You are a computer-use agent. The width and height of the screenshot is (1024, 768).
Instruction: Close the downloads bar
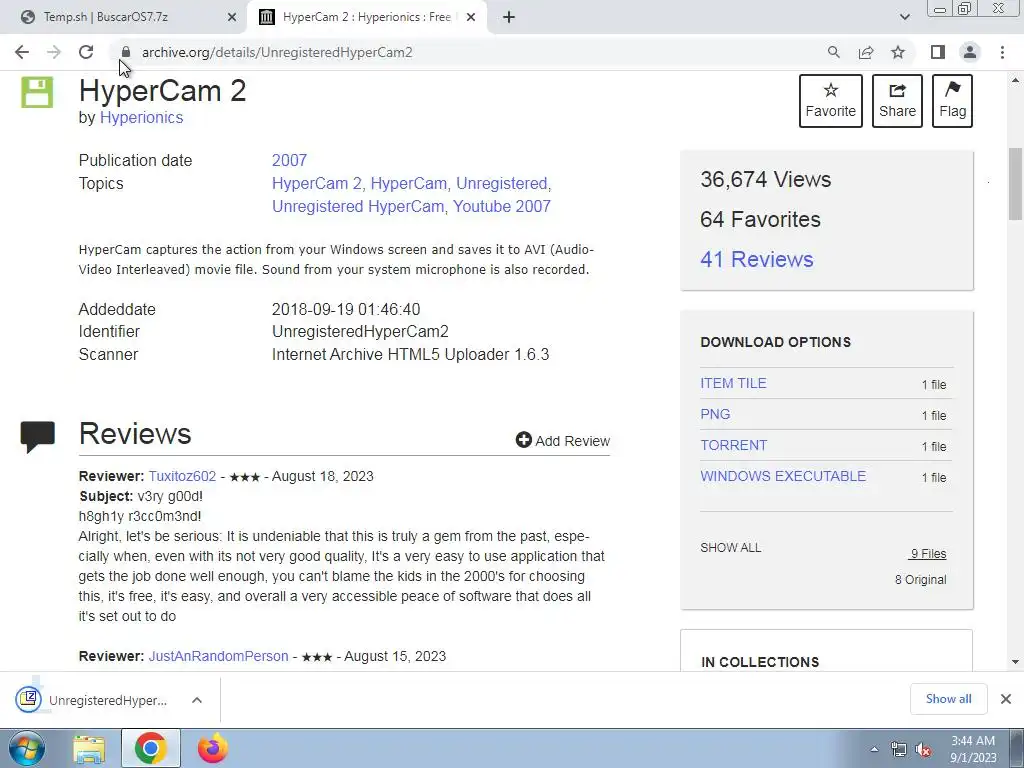pos(1006,699)
